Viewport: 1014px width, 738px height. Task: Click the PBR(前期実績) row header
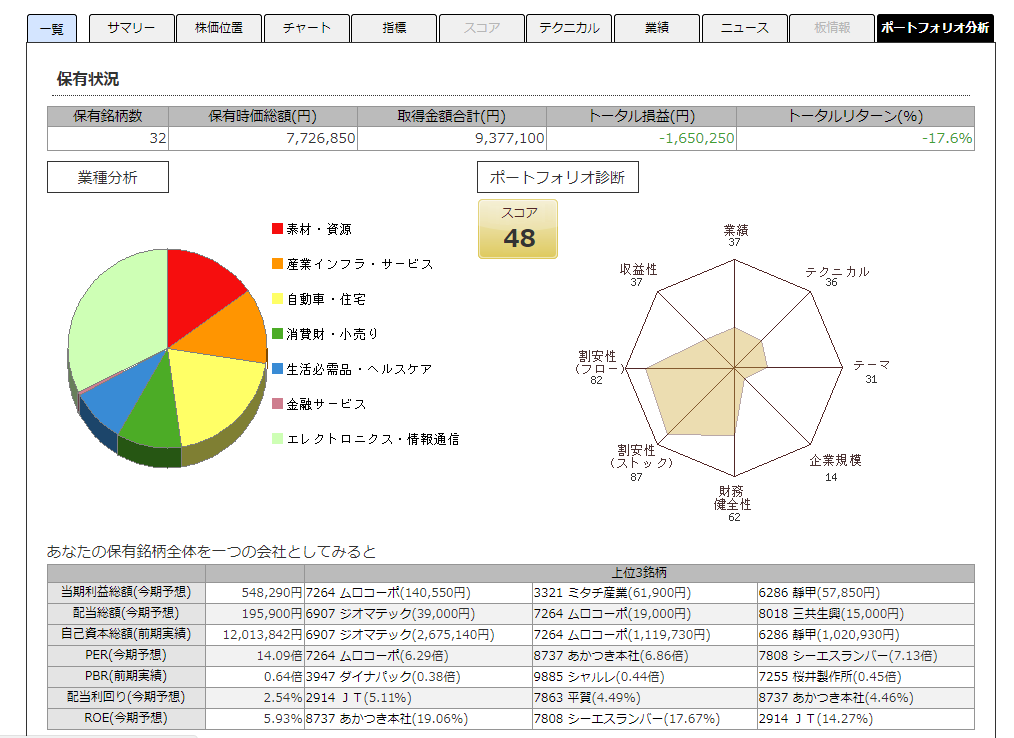pos(126,677)
